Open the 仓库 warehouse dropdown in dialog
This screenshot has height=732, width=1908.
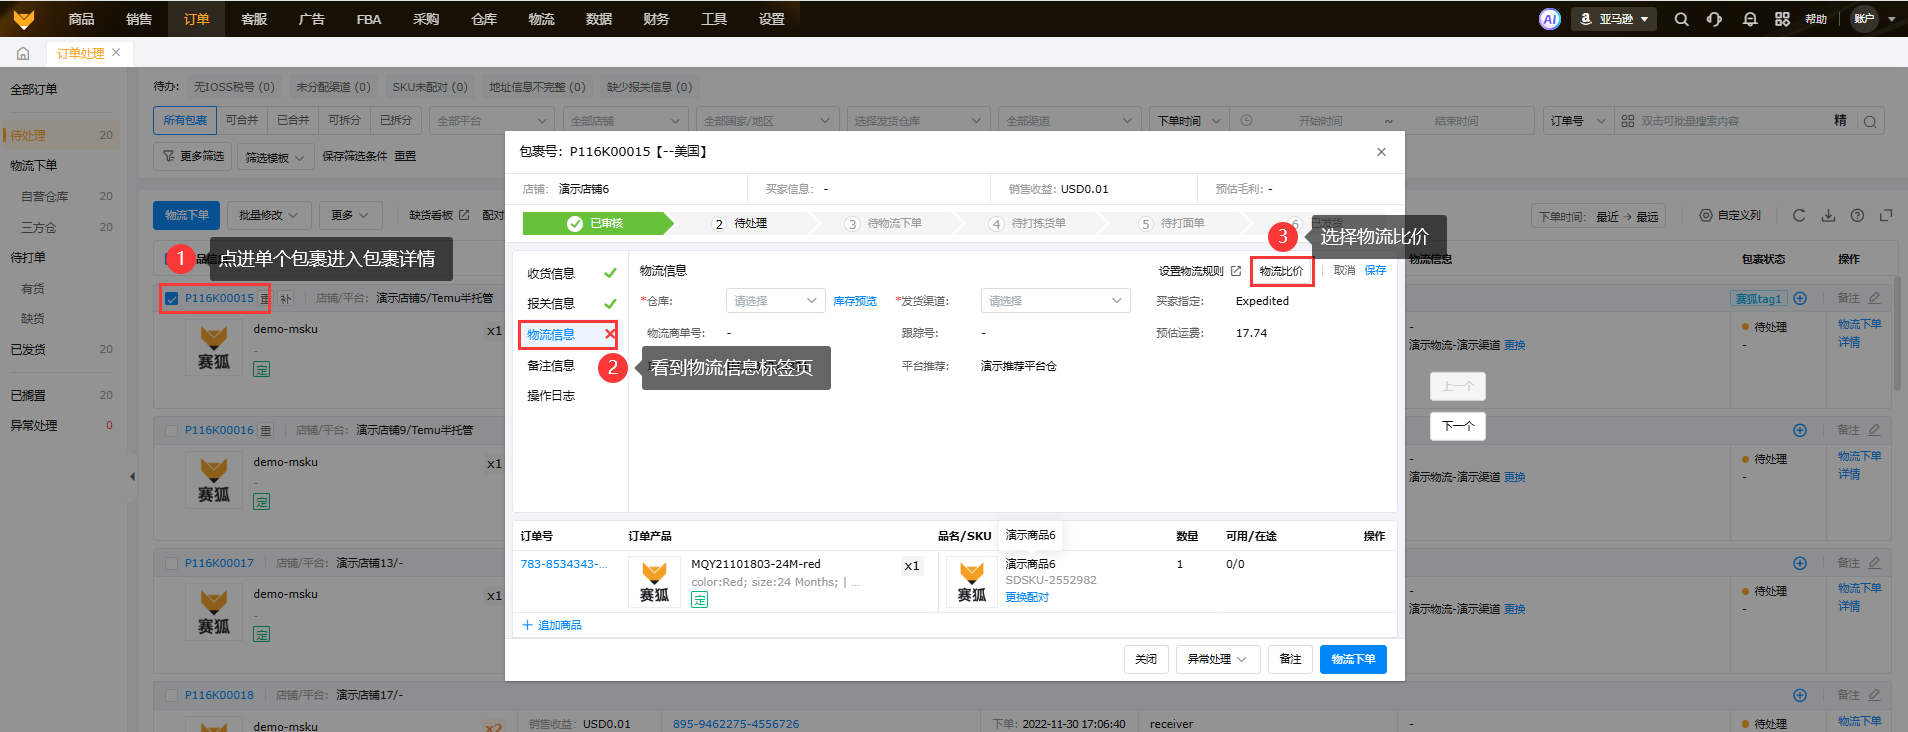click(x=775, y=301)
